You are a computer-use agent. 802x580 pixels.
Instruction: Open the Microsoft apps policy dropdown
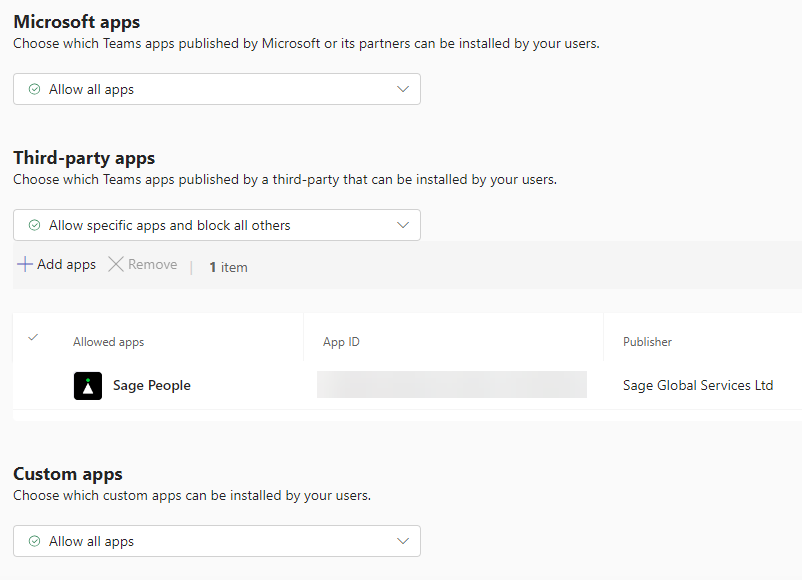[x=216, y=90]
